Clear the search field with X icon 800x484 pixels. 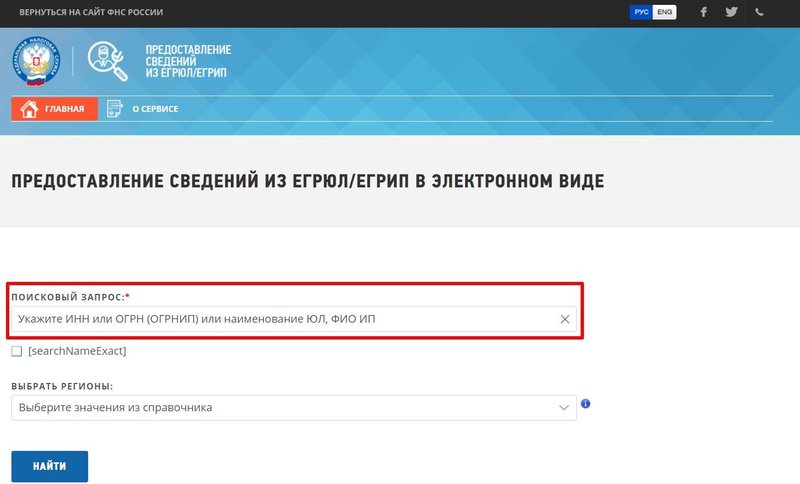pos(565,319)
